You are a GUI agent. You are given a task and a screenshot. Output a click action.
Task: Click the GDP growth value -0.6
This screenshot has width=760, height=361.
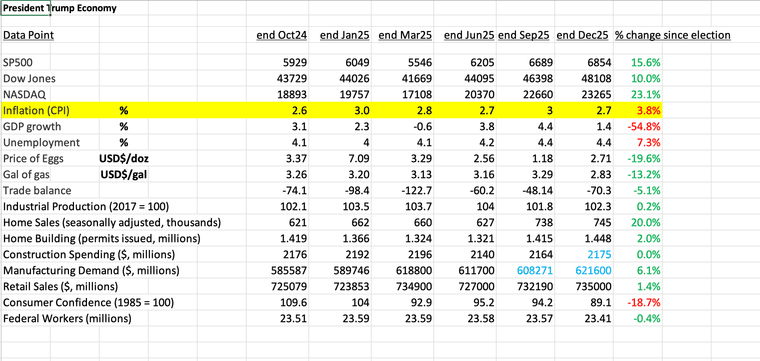[422, 126]
